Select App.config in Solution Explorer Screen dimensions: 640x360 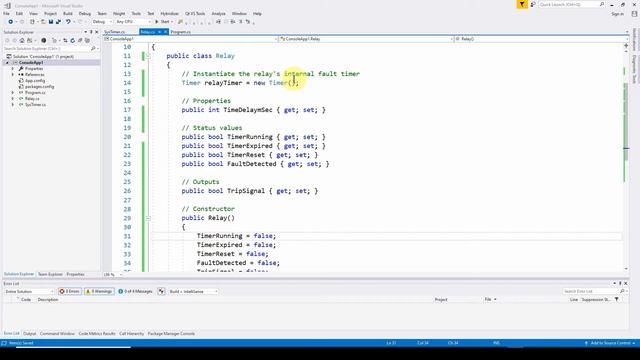35,81
